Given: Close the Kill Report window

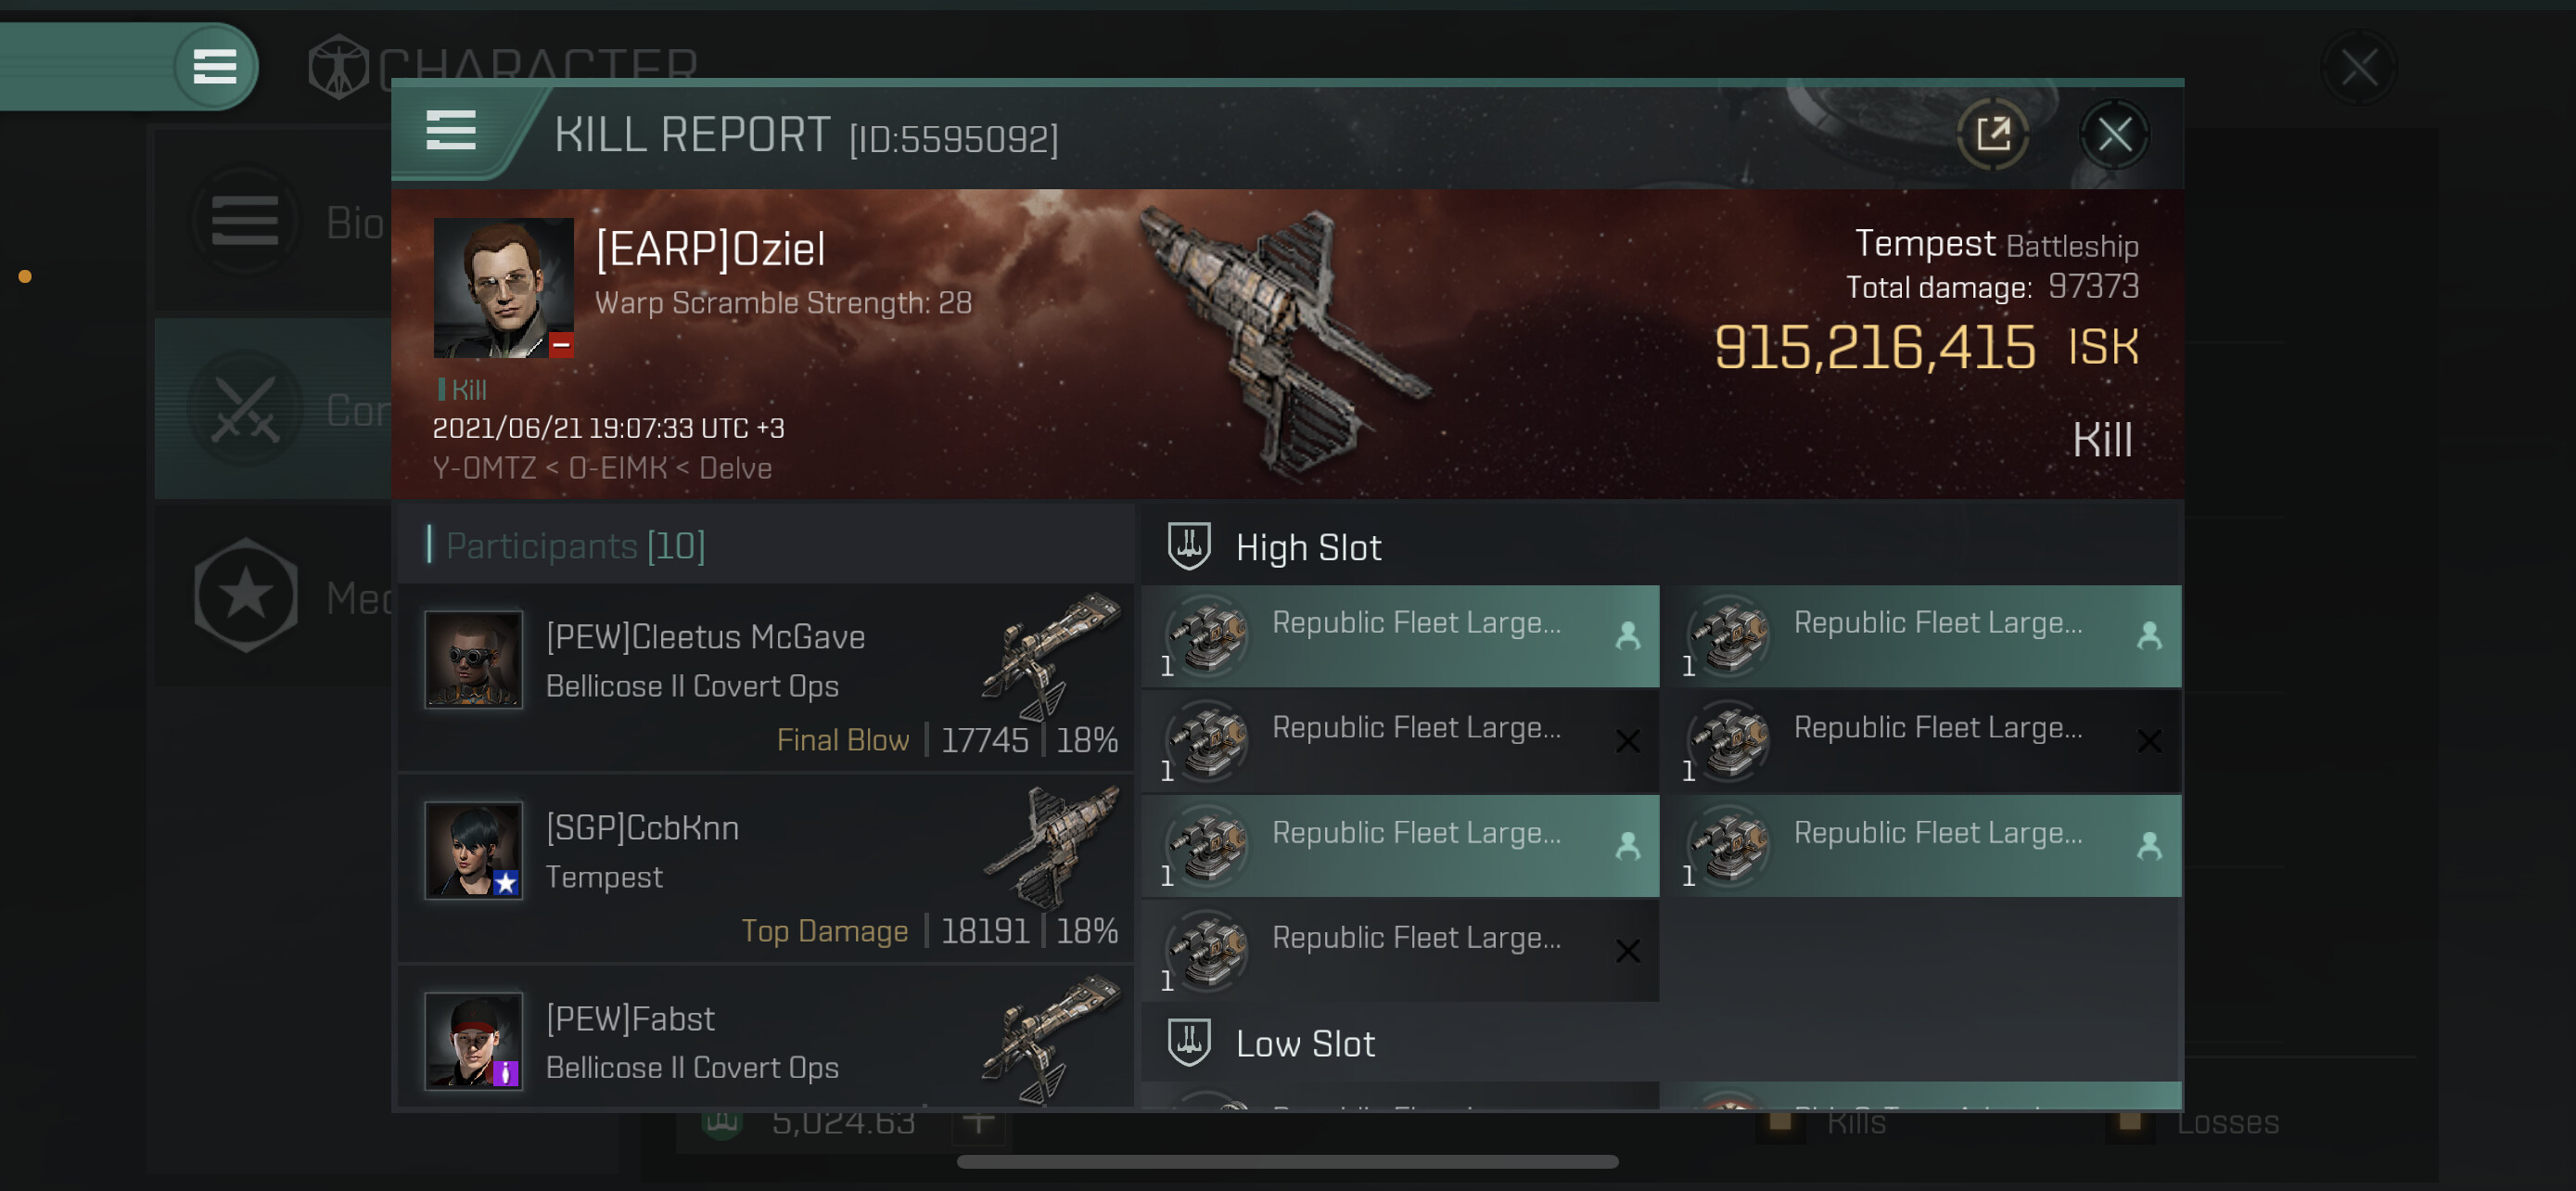Looking at the screenshot, I should pyautogui.click(x=2114, y=134).
